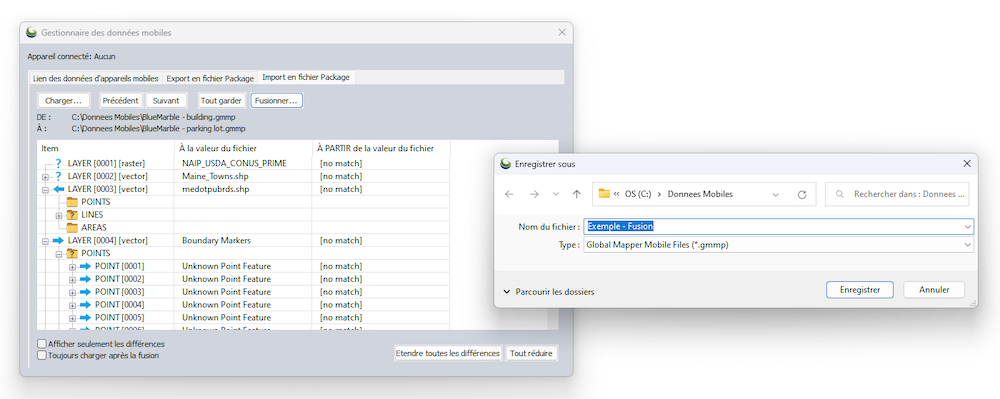Open address bar path history dropdown
Image resolution: width=1000 pixels, height=399 pixels.
click(776, 194)
